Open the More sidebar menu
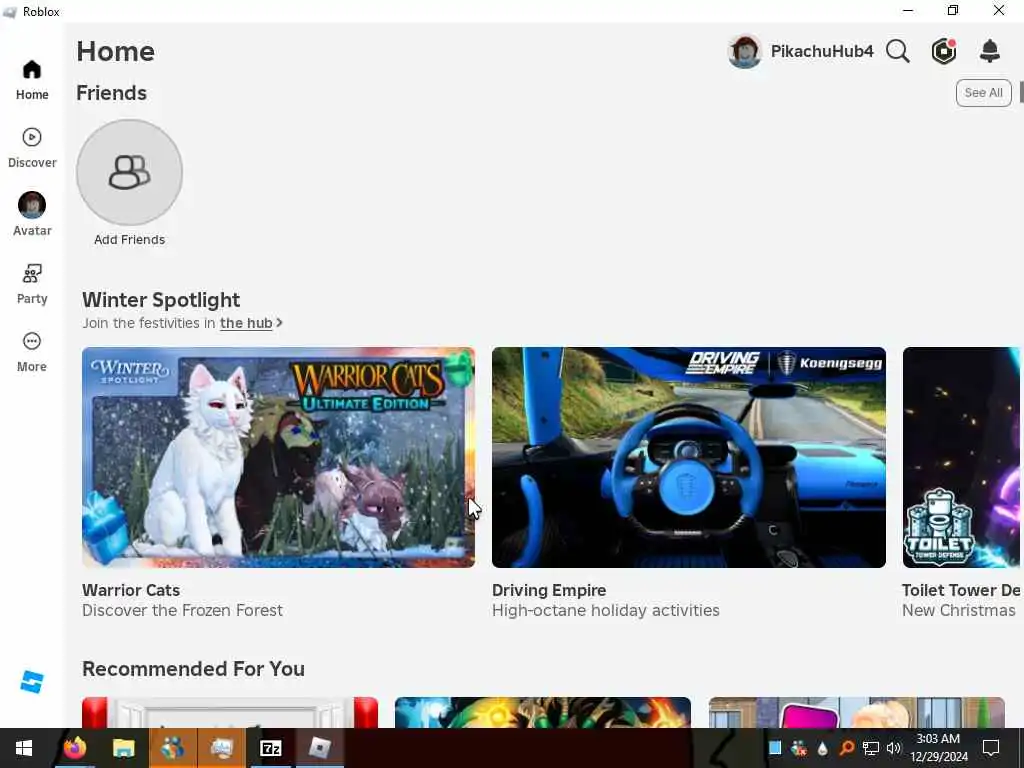Viewport: 1024px width, 768px height. pos(31,341)
